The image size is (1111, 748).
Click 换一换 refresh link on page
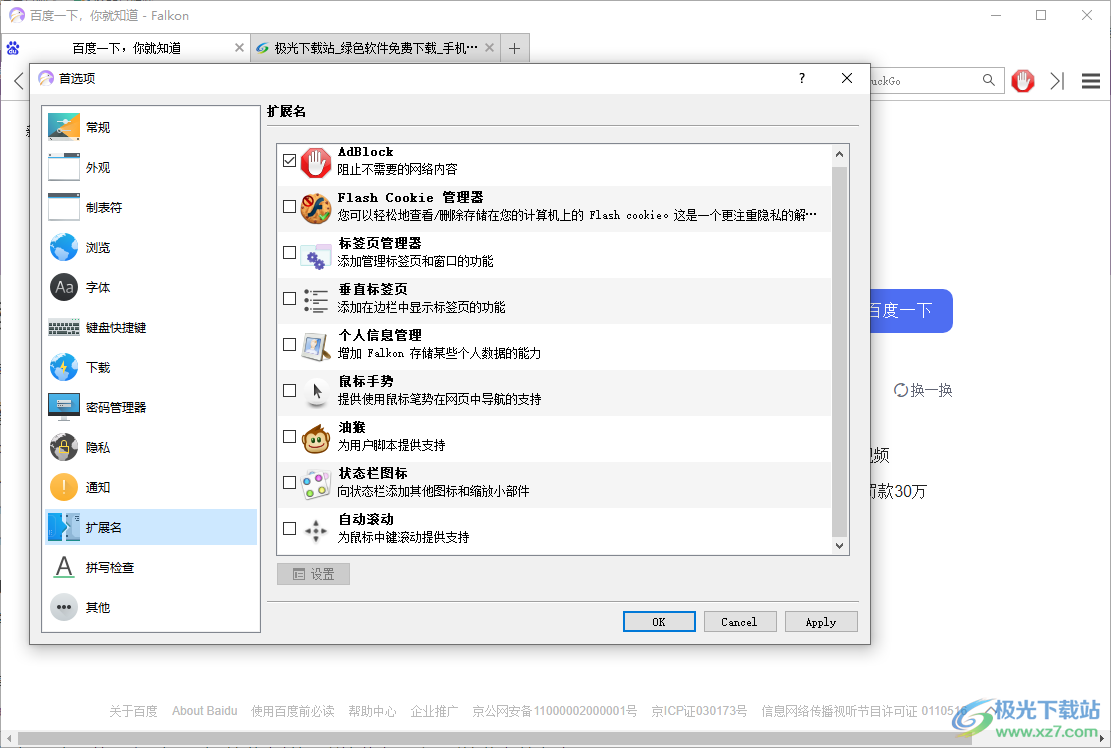[923, 390]
